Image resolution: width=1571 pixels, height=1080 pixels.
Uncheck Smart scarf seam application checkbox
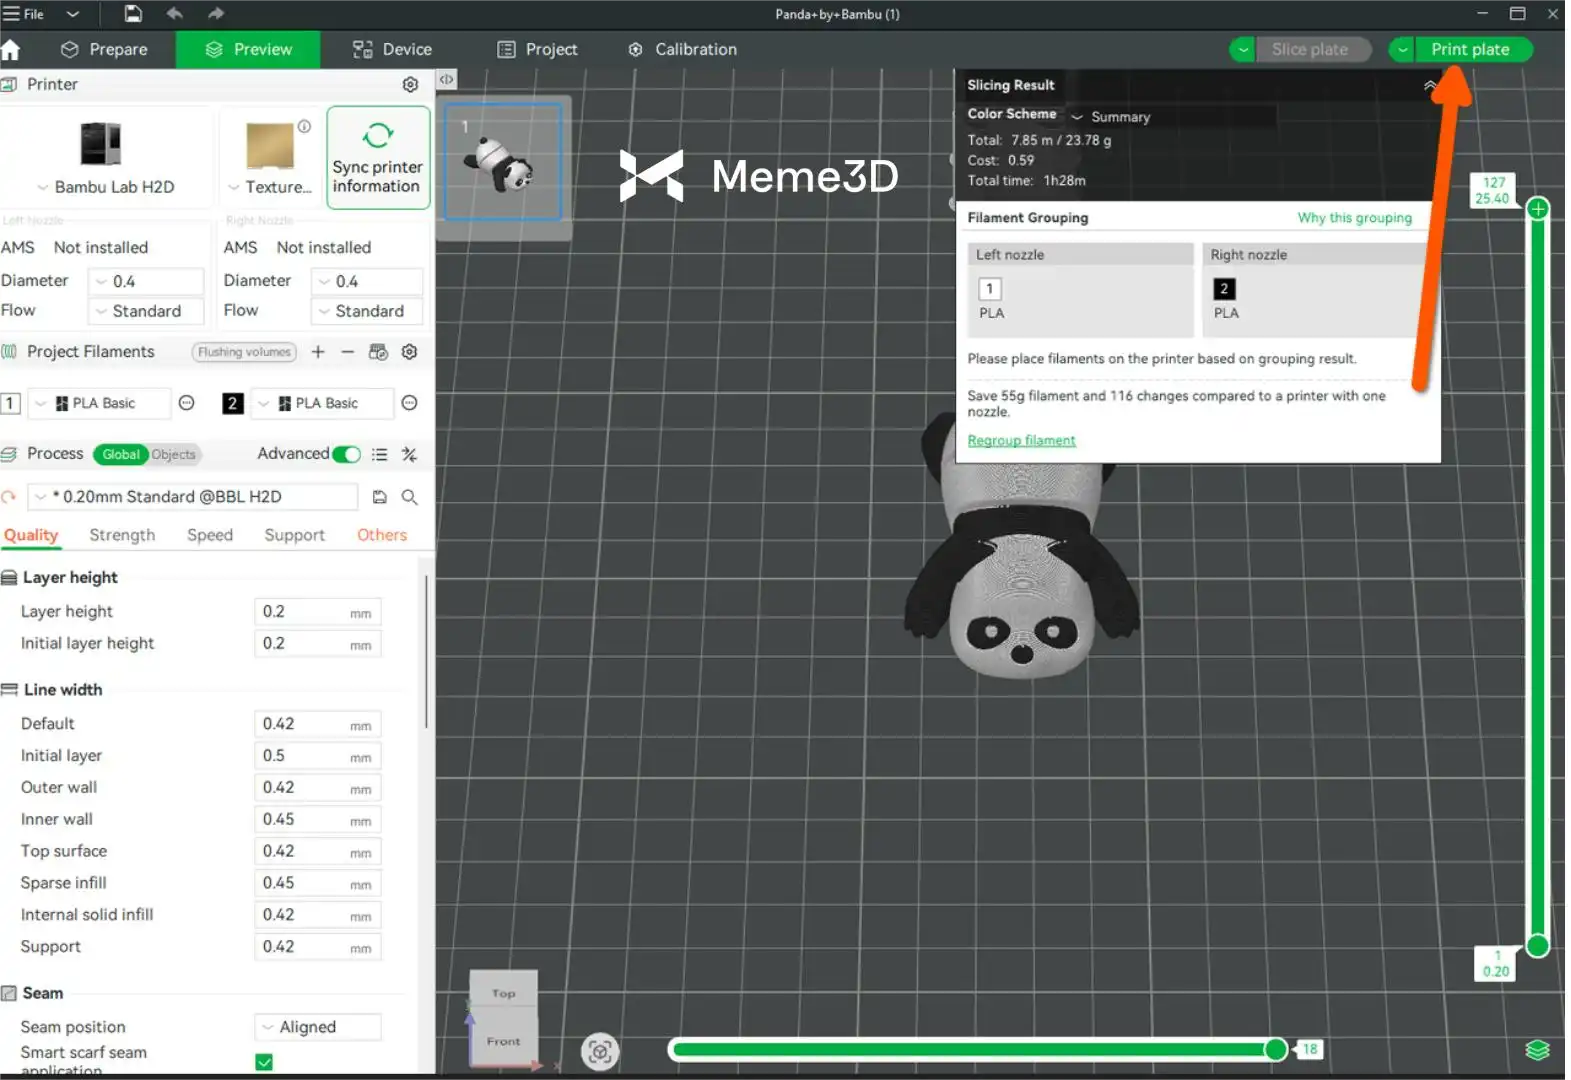264,1062
